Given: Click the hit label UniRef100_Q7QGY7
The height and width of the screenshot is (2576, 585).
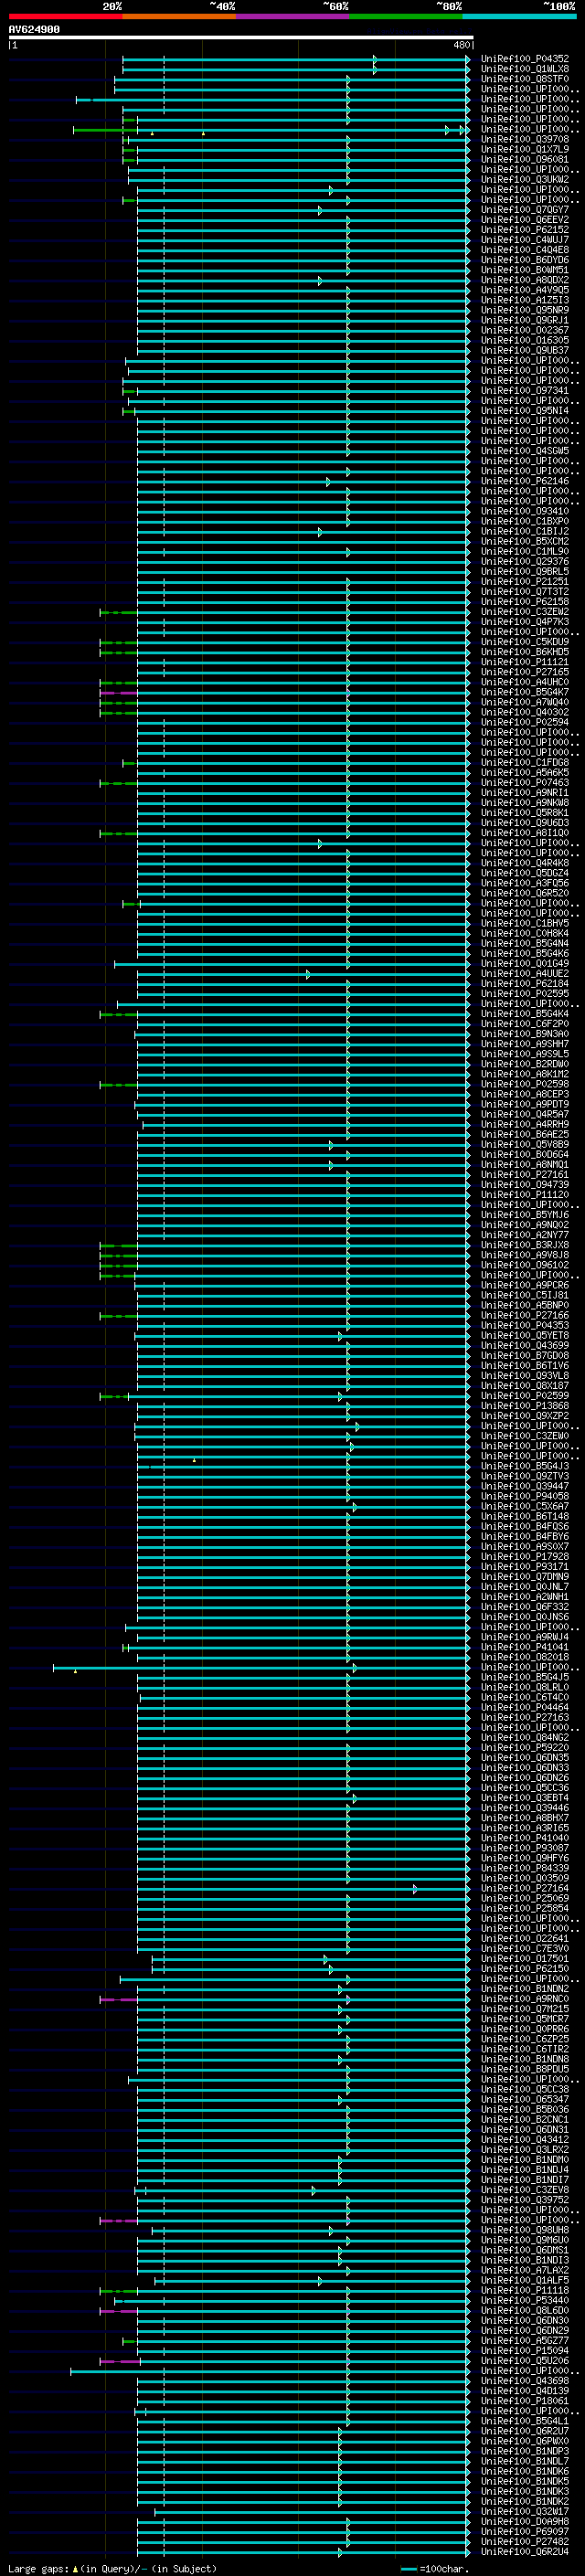Looking at the screenshot, I should tap(525, 210).
